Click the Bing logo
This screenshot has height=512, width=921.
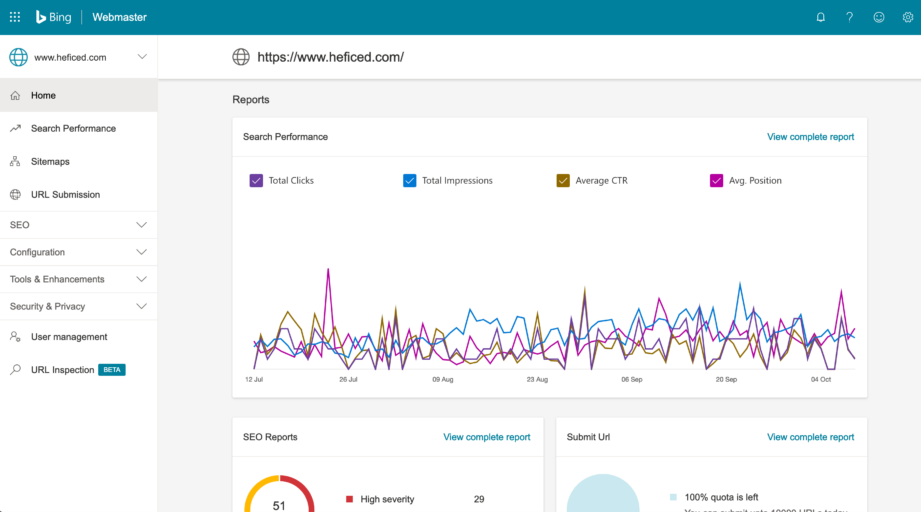53,17
